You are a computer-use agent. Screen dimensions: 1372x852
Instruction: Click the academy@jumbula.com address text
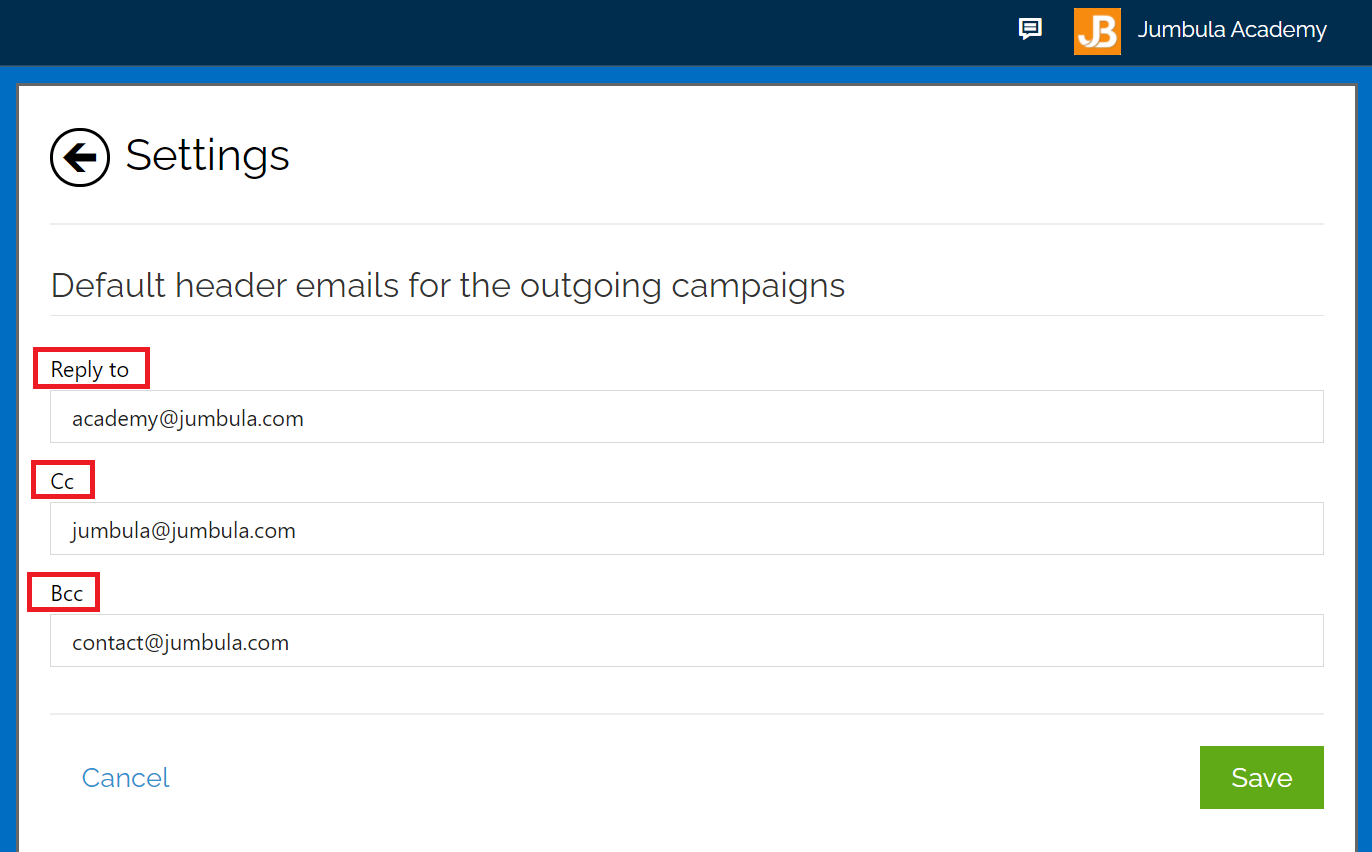click(x=187, y=418)
